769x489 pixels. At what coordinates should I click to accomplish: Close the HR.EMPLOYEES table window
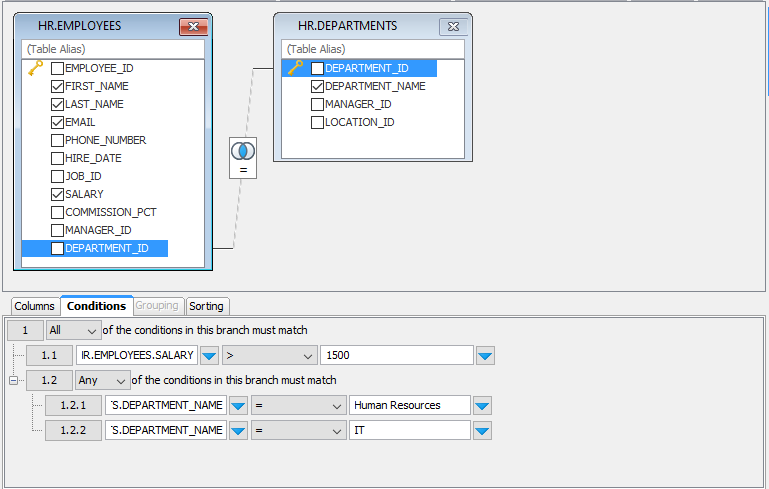(x=192, y=26)
